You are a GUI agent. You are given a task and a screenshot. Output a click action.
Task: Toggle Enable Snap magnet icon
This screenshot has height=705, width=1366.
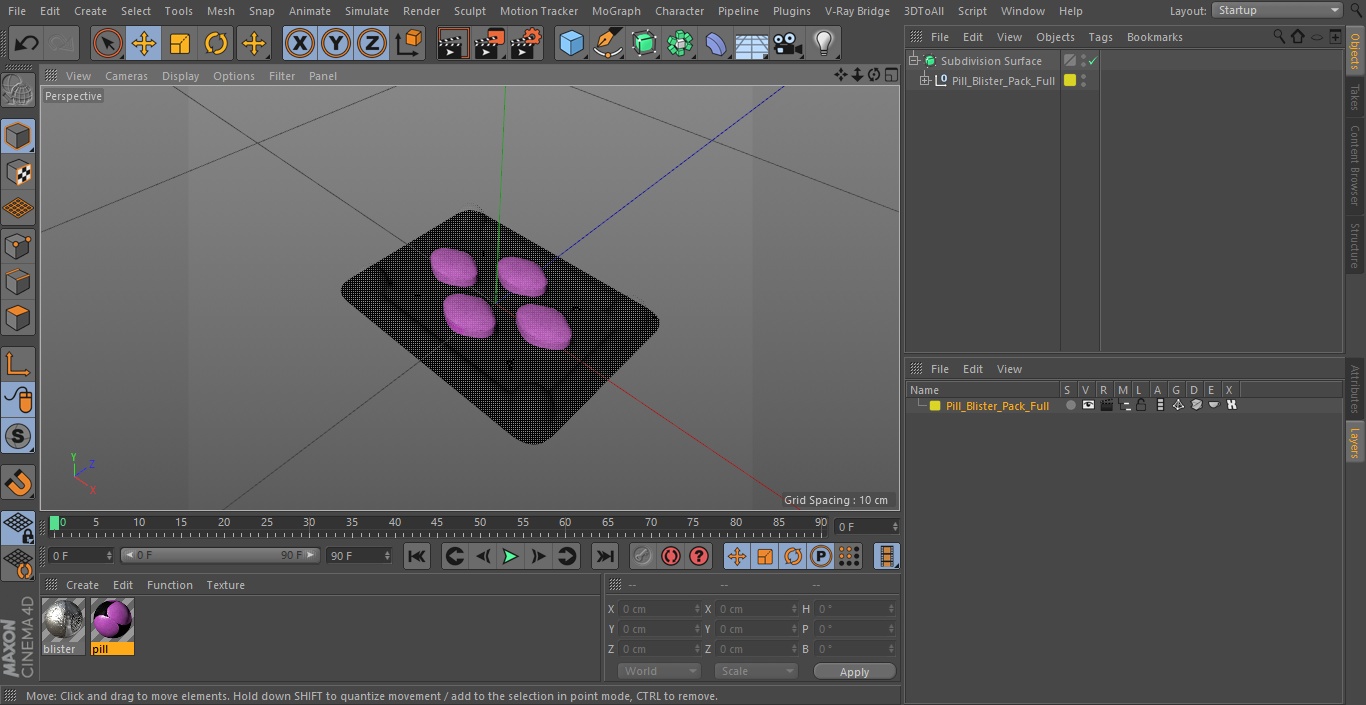click(x=18, y=482)
